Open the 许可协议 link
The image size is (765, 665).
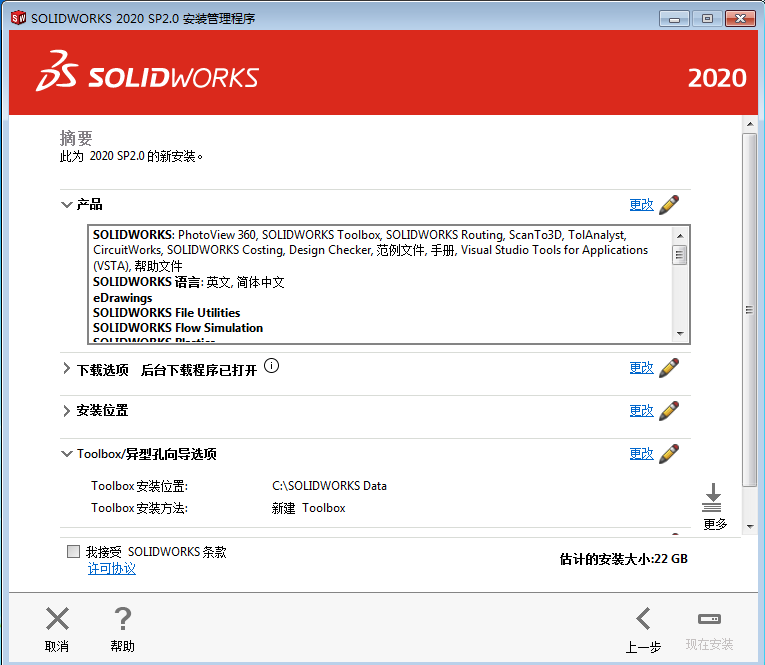[111, 569]
